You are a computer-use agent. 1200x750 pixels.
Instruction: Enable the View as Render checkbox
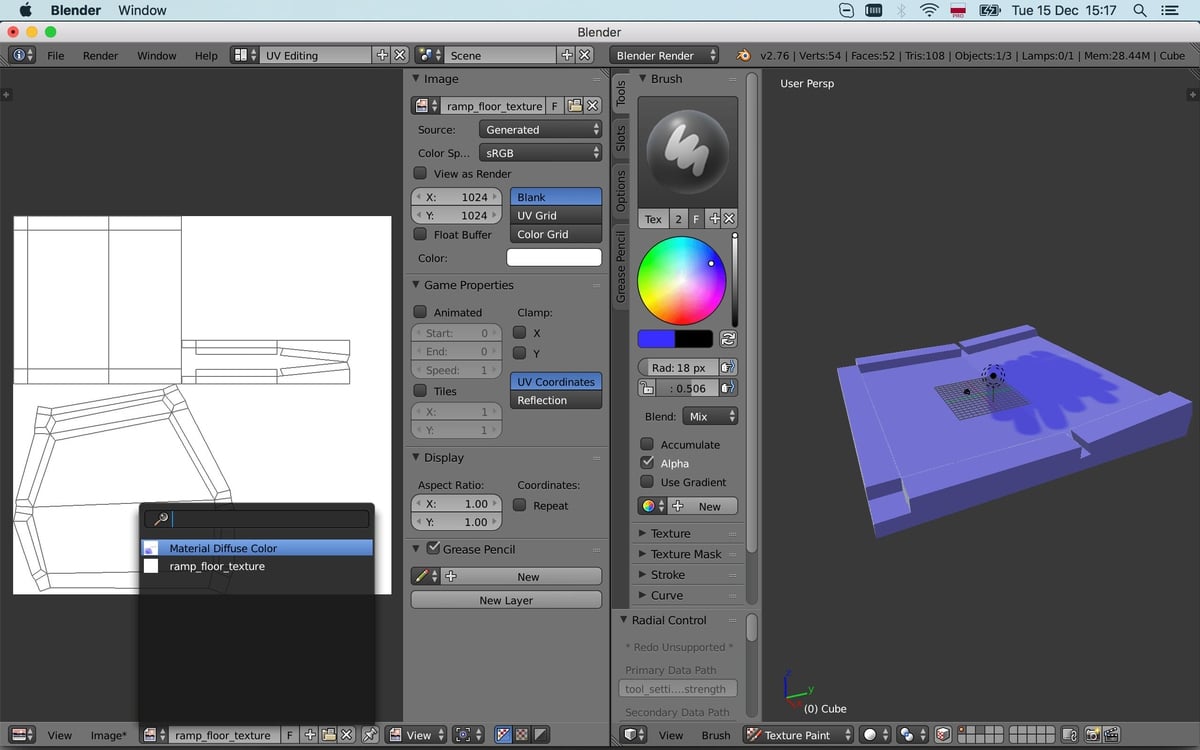click(x=419, y=173)
